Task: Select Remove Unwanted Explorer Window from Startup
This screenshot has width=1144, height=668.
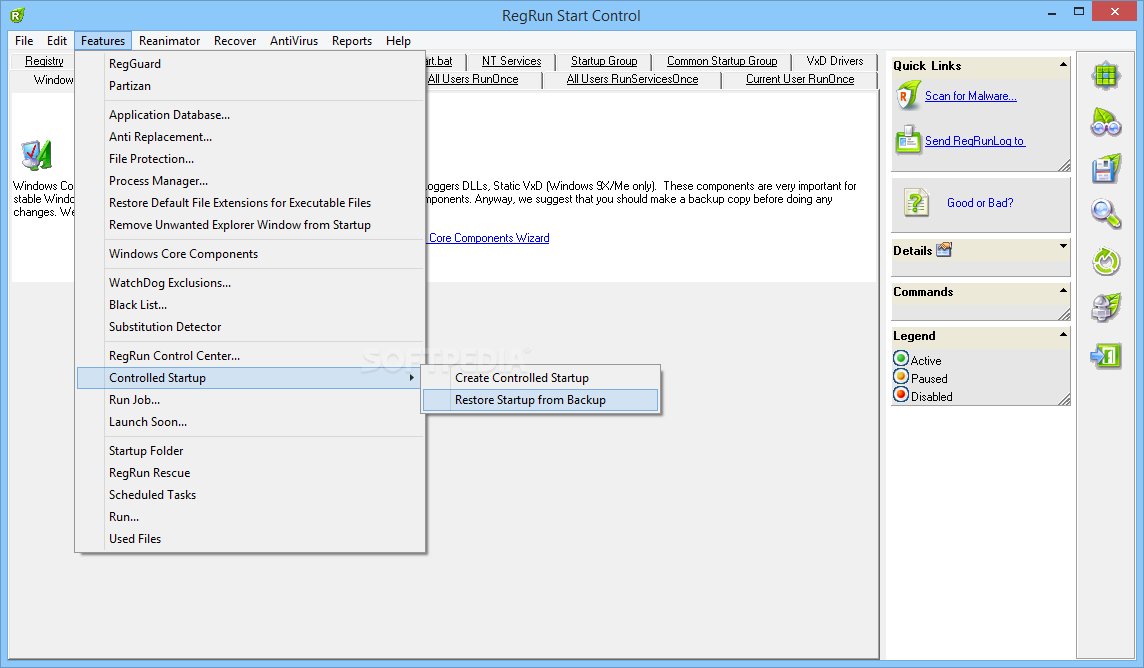Action: [250, 225]
